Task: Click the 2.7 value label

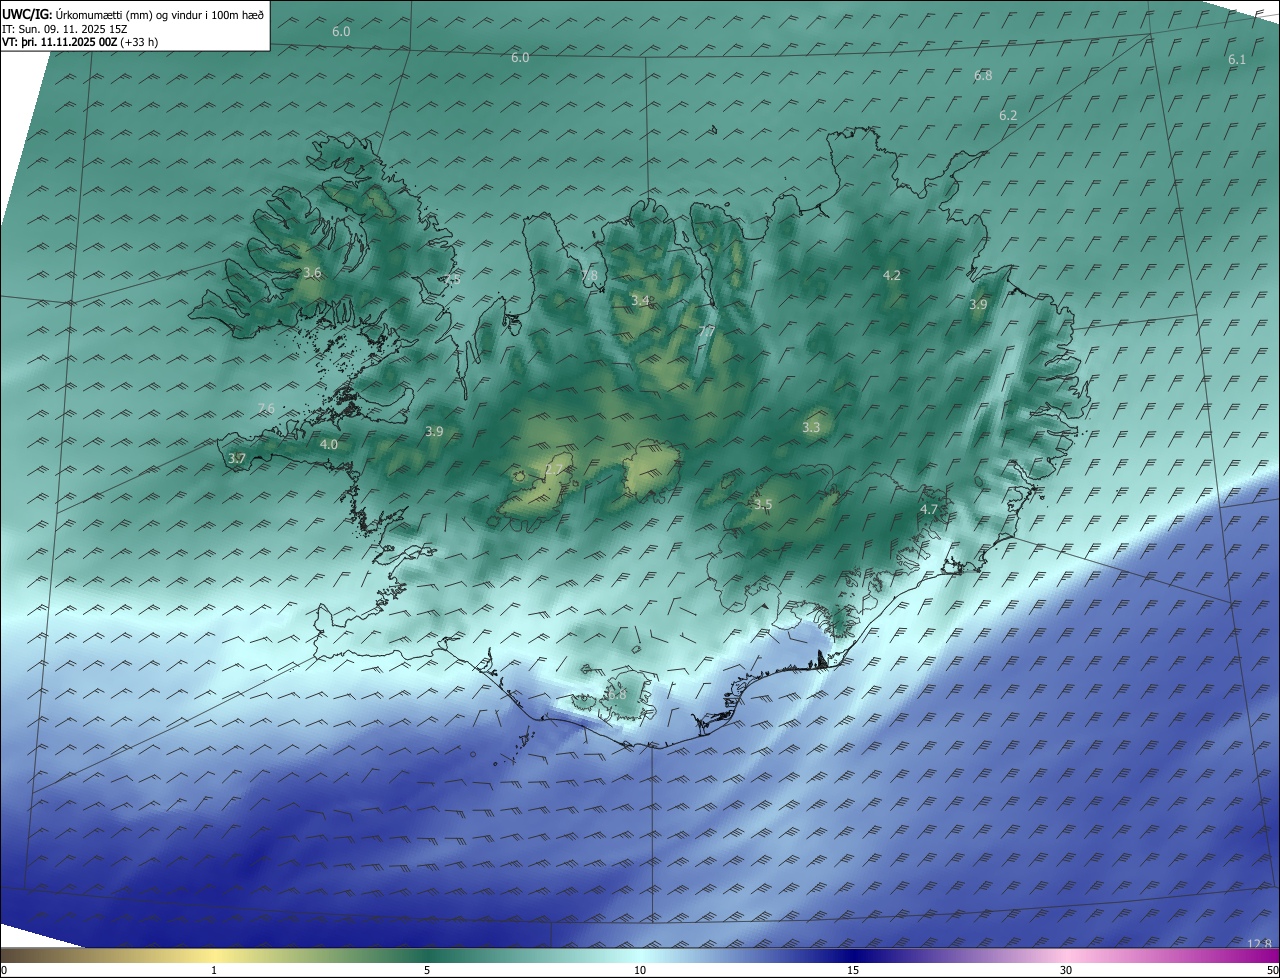Action: [x=553, y=470]
